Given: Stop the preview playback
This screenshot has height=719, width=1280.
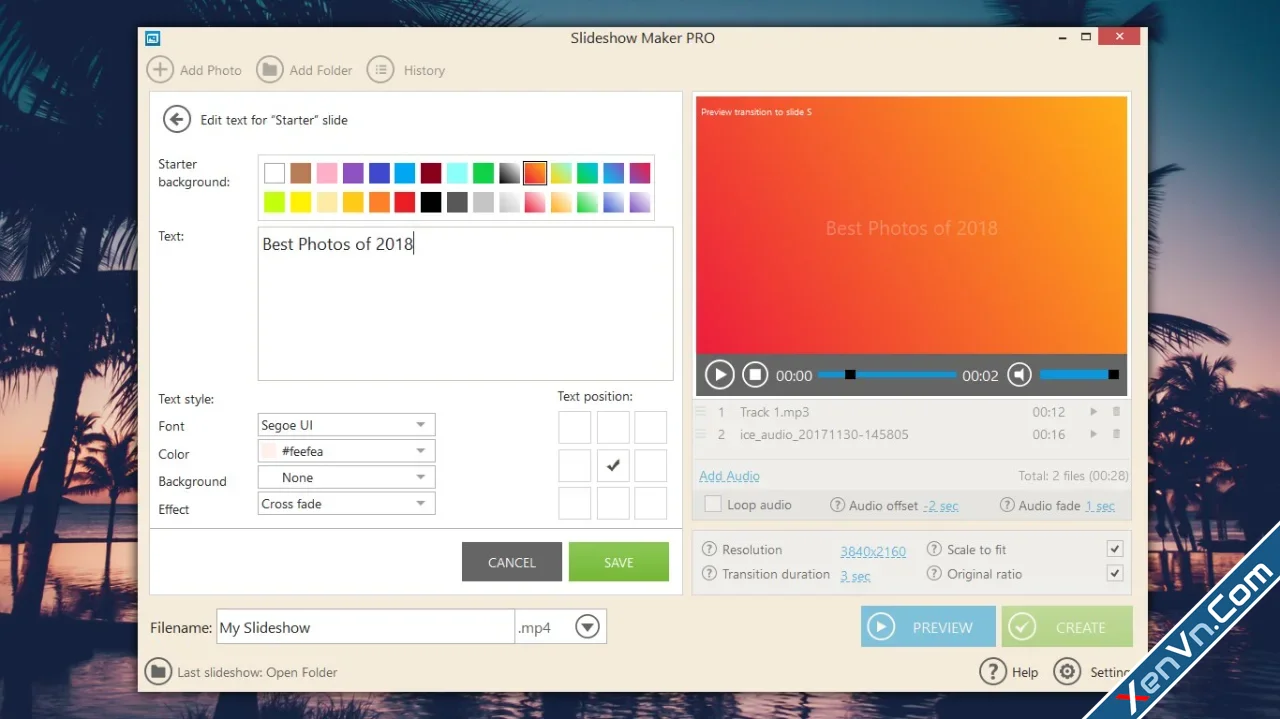Looking at the screenshot, I should [x=755, y=375].
